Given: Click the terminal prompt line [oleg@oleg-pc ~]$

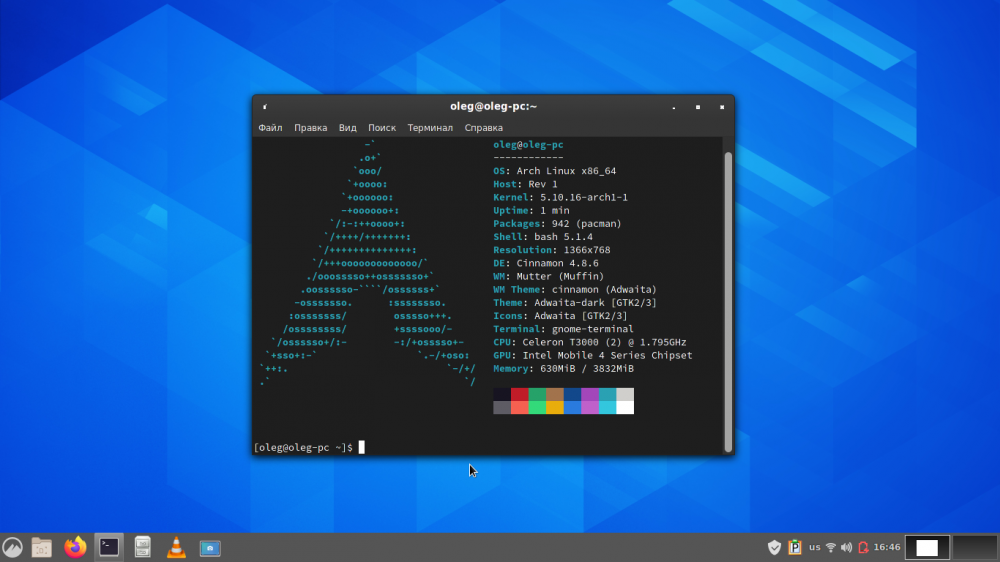Looking at the screenshot, I should tap(304, 447).
